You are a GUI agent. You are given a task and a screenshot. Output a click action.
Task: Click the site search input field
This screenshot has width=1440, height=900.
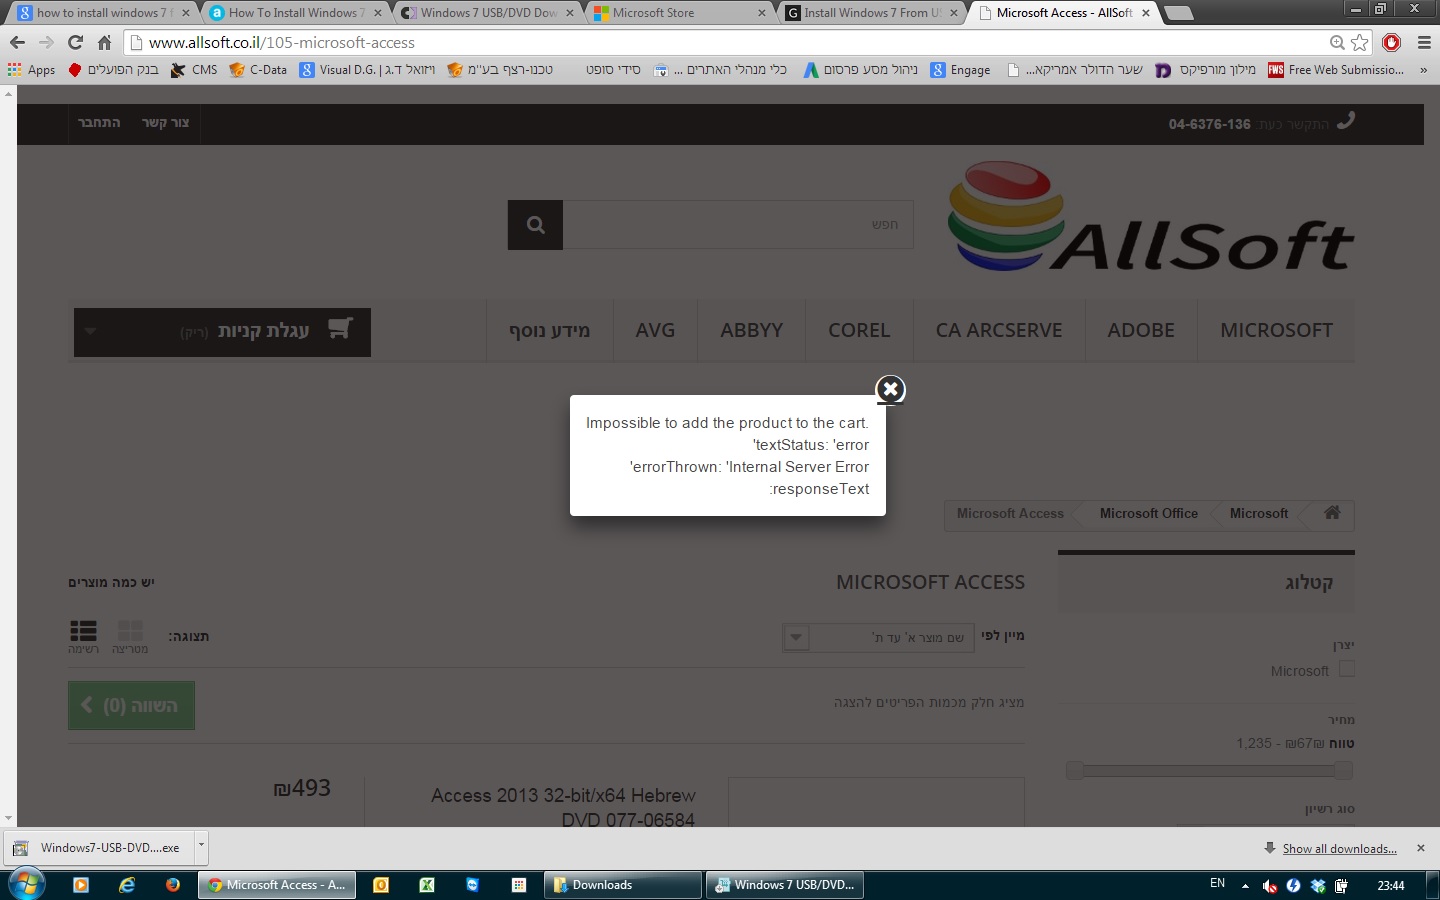(x=738, y=224)
